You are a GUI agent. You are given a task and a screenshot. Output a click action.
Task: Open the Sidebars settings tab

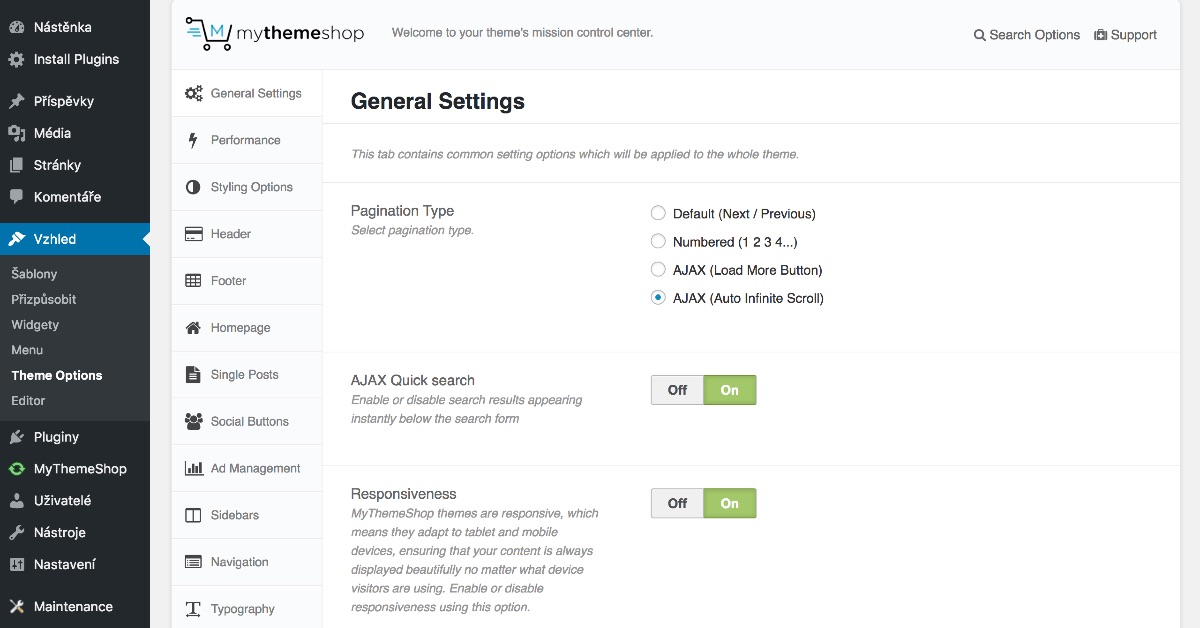click(x=234, y=515)
